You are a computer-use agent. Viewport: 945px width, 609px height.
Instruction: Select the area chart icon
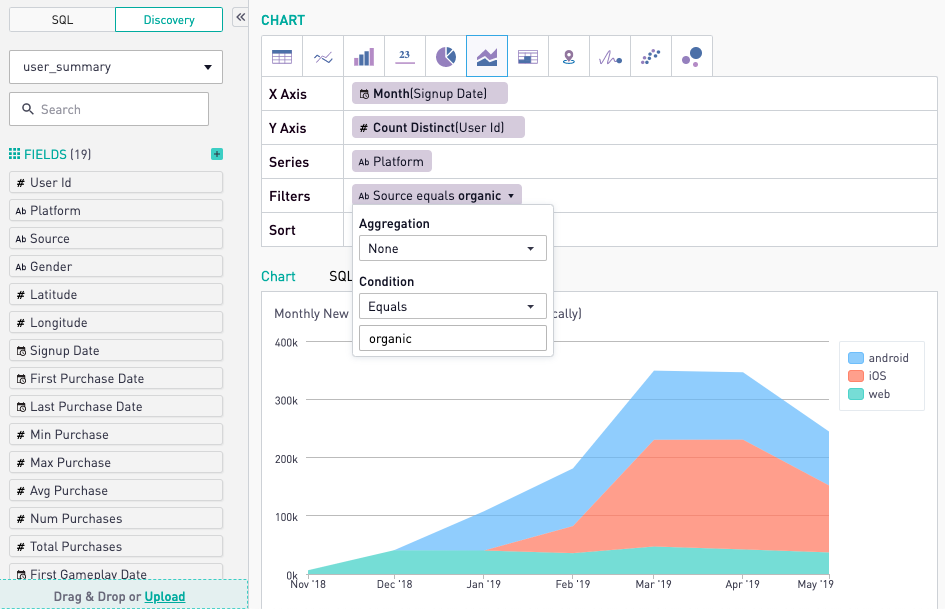(486, 56)
